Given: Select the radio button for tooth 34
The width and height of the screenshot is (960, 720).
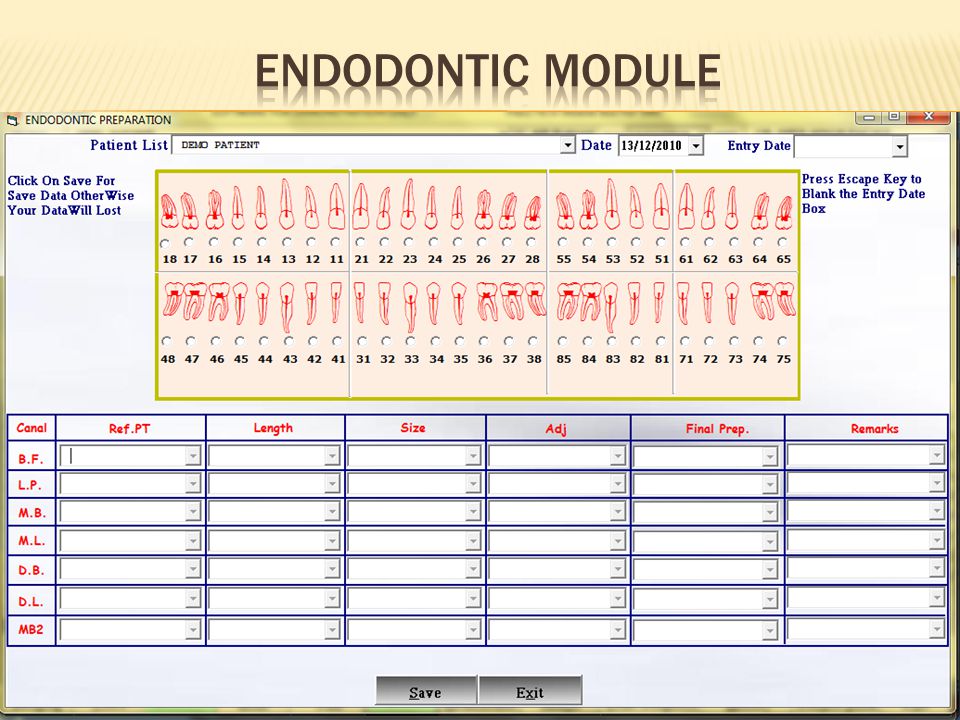Looking at the screenshot, I should [x=435, y=341].
